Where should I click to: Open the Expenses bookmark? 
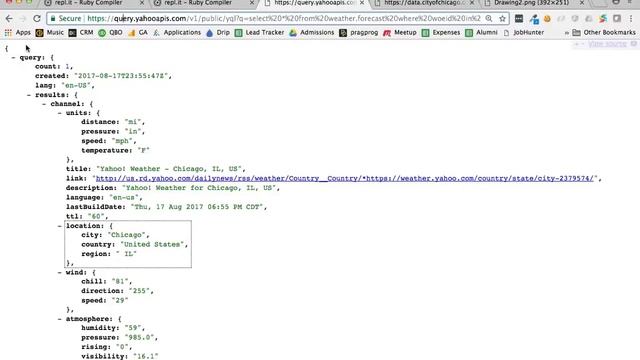coord(440,33)
